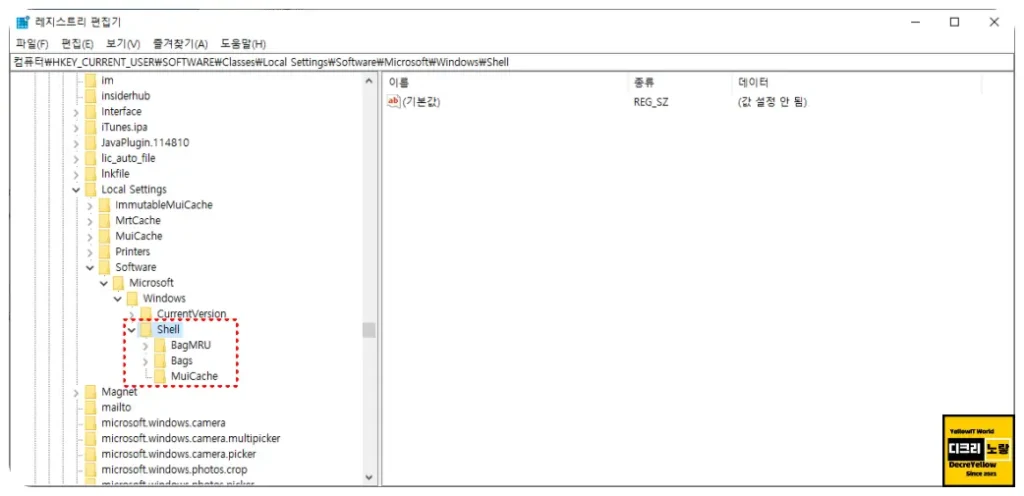This screenshot has width=1024, height=496.
Task: Select the JavaPlugin.114810 folder icon
Action: [90, 143]
